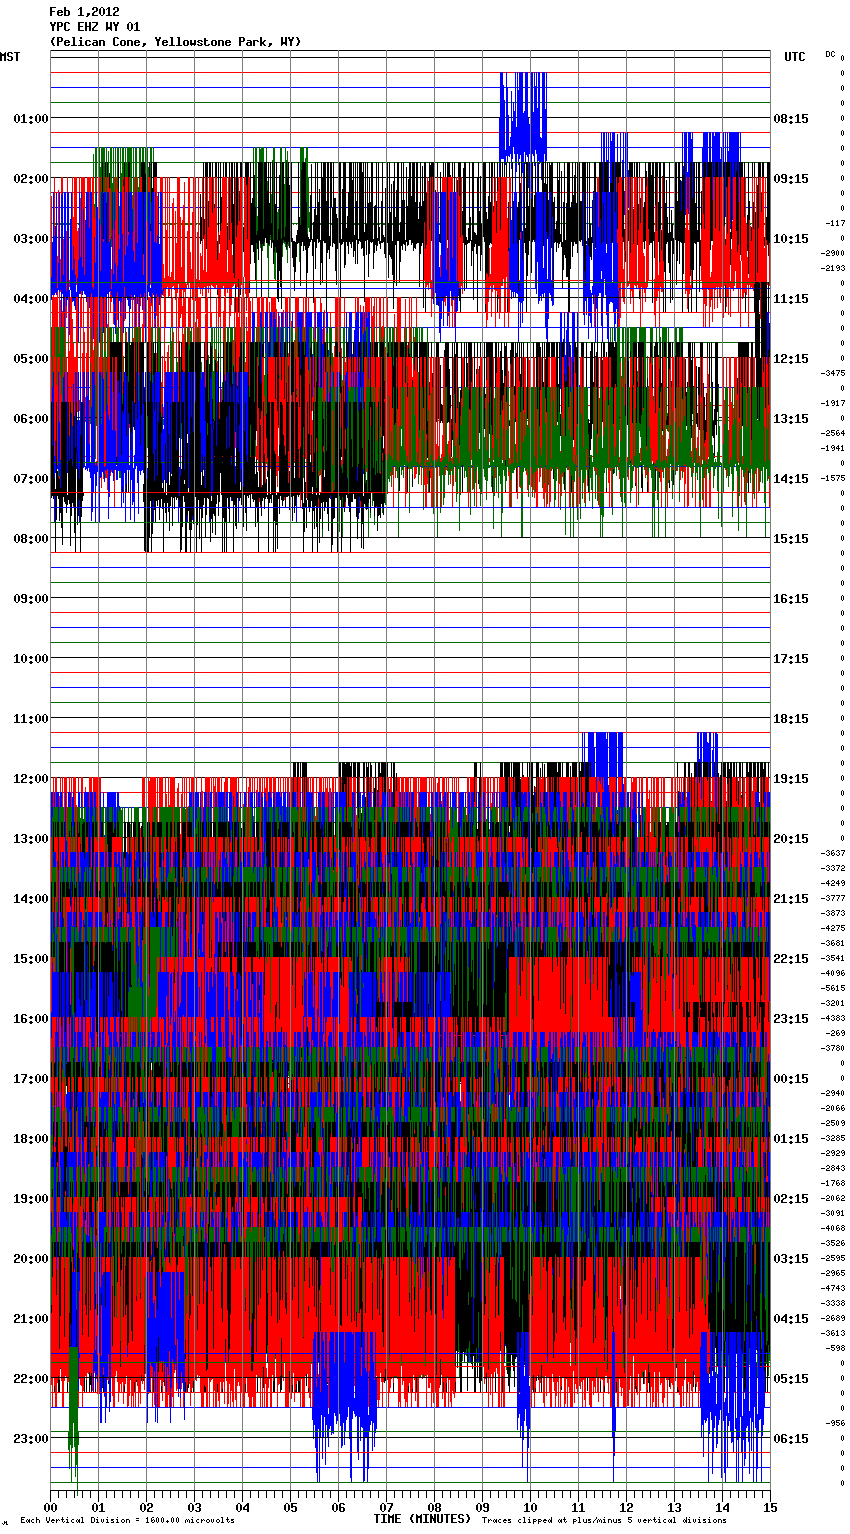
Task: Click the '09:15' UTC time label
Action: [791, 178]
